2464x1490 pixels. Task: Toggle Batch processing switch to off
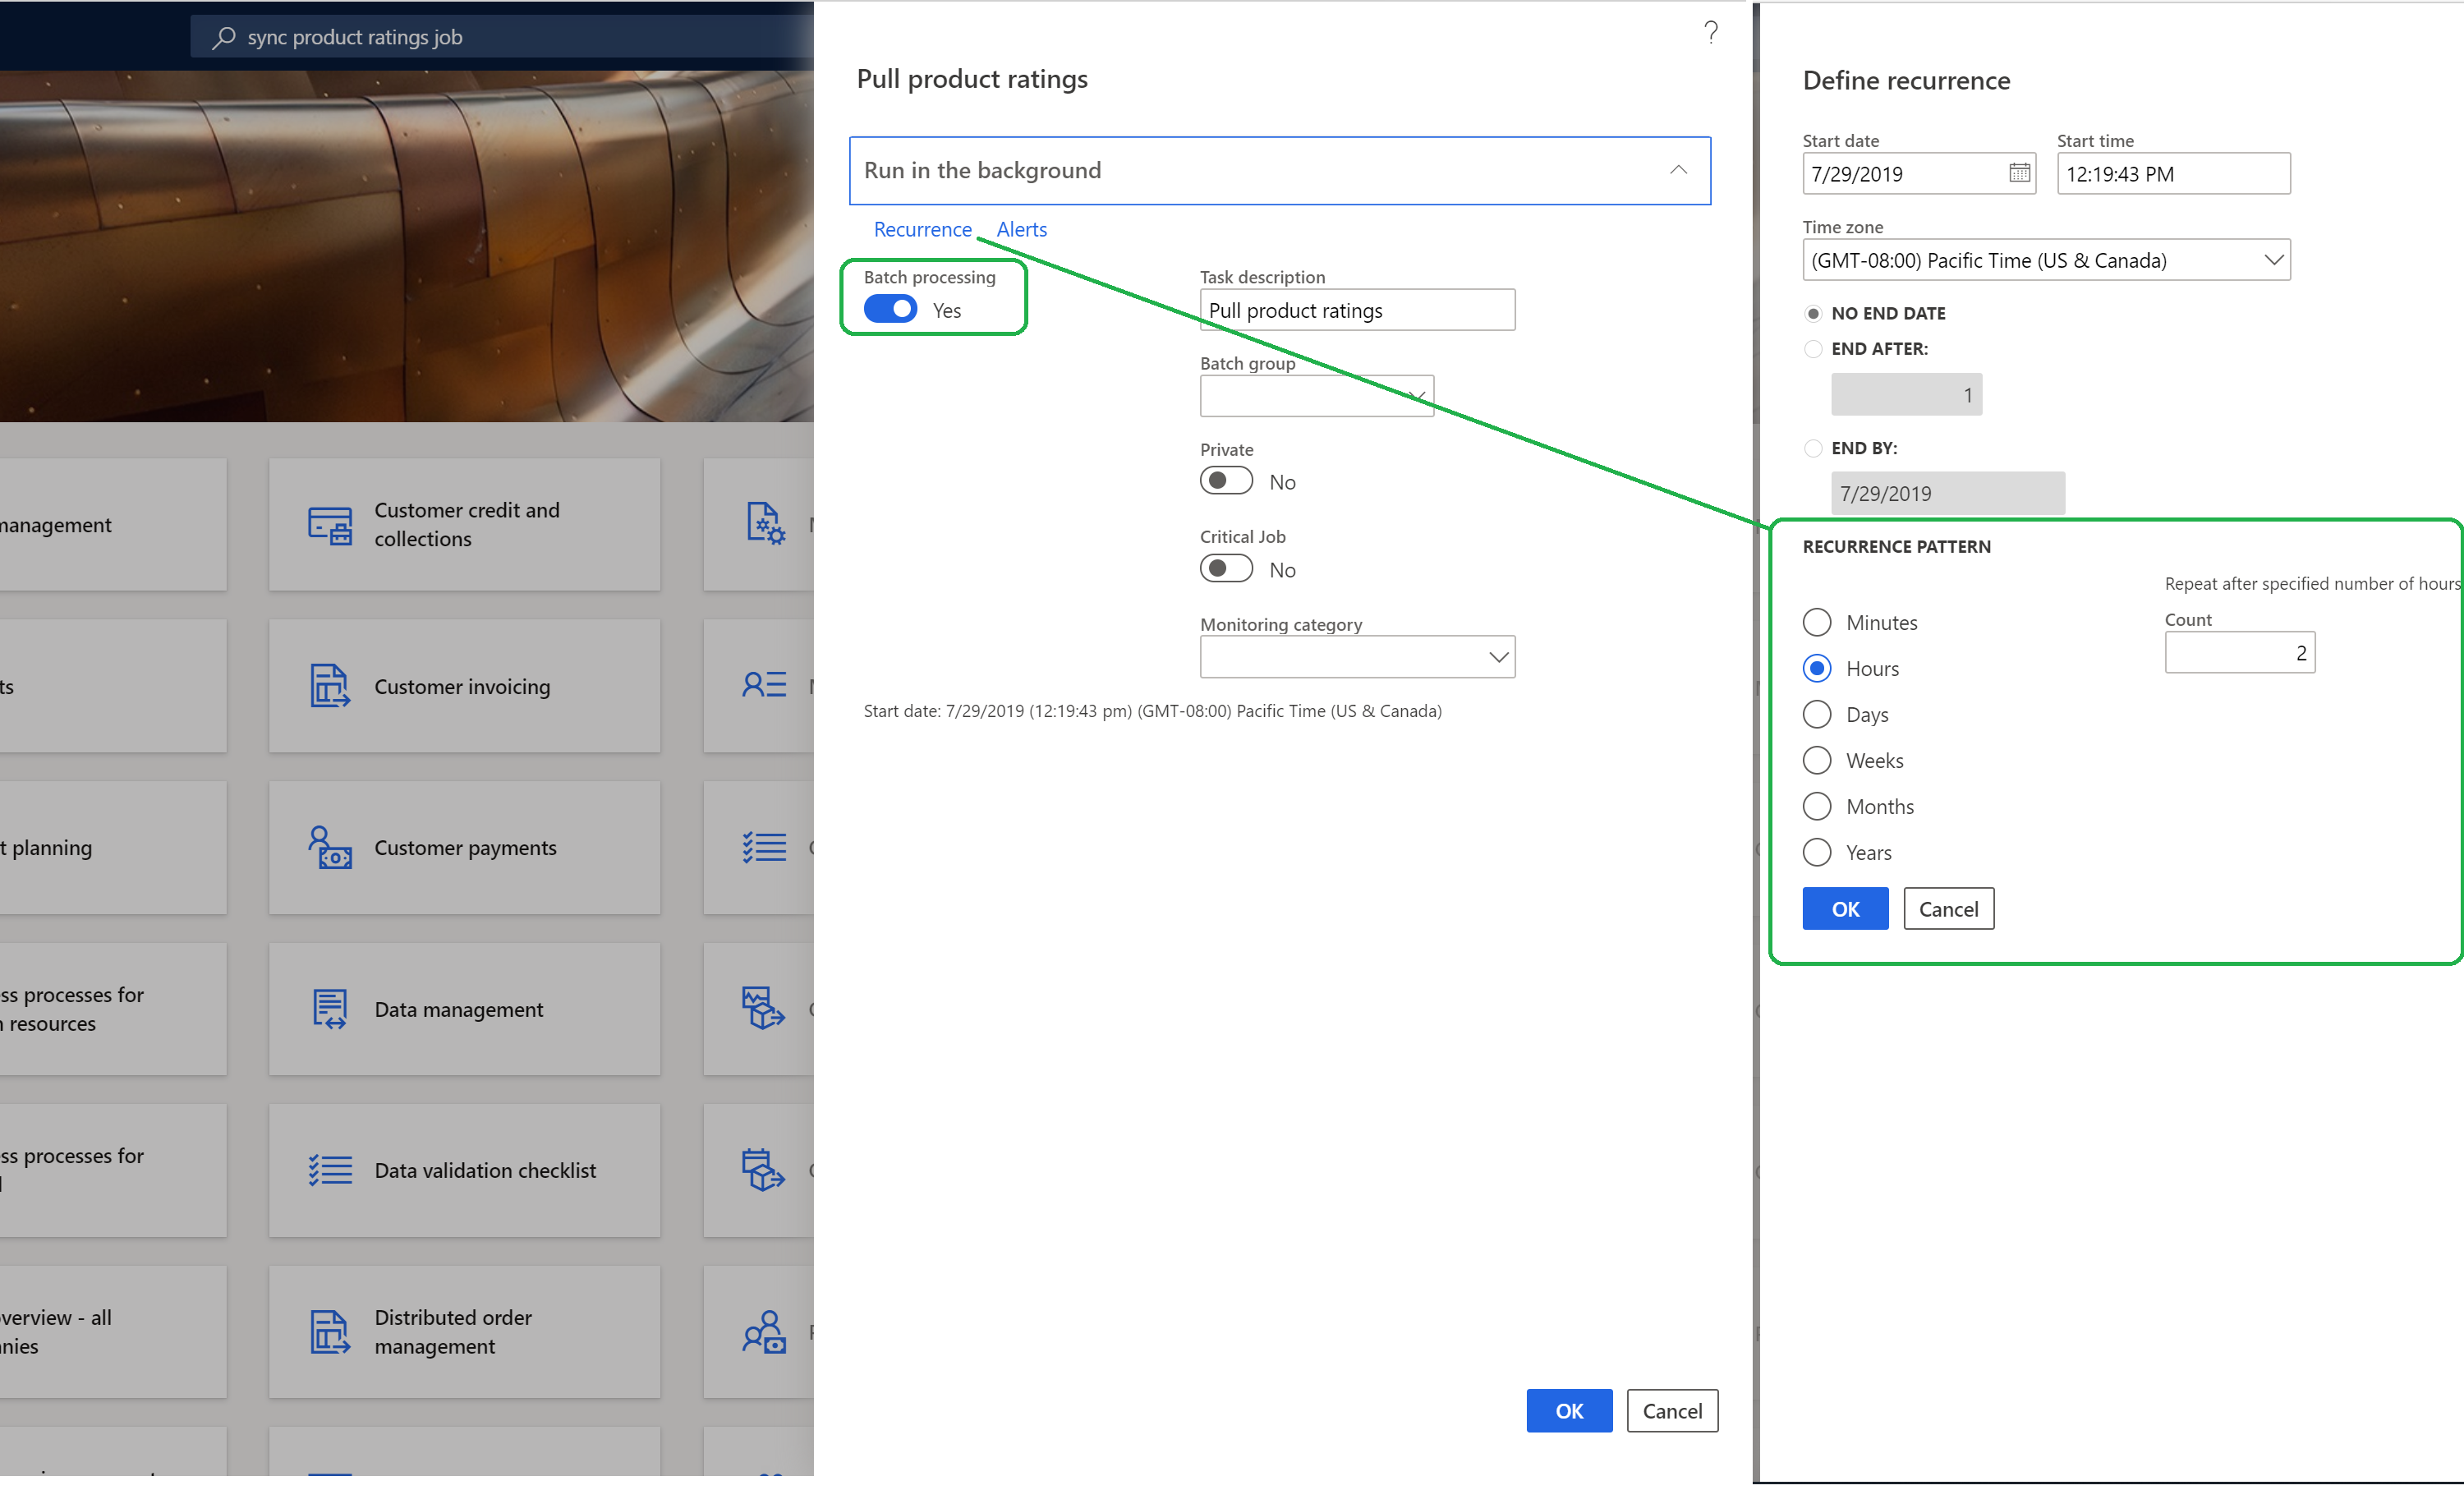889,308
